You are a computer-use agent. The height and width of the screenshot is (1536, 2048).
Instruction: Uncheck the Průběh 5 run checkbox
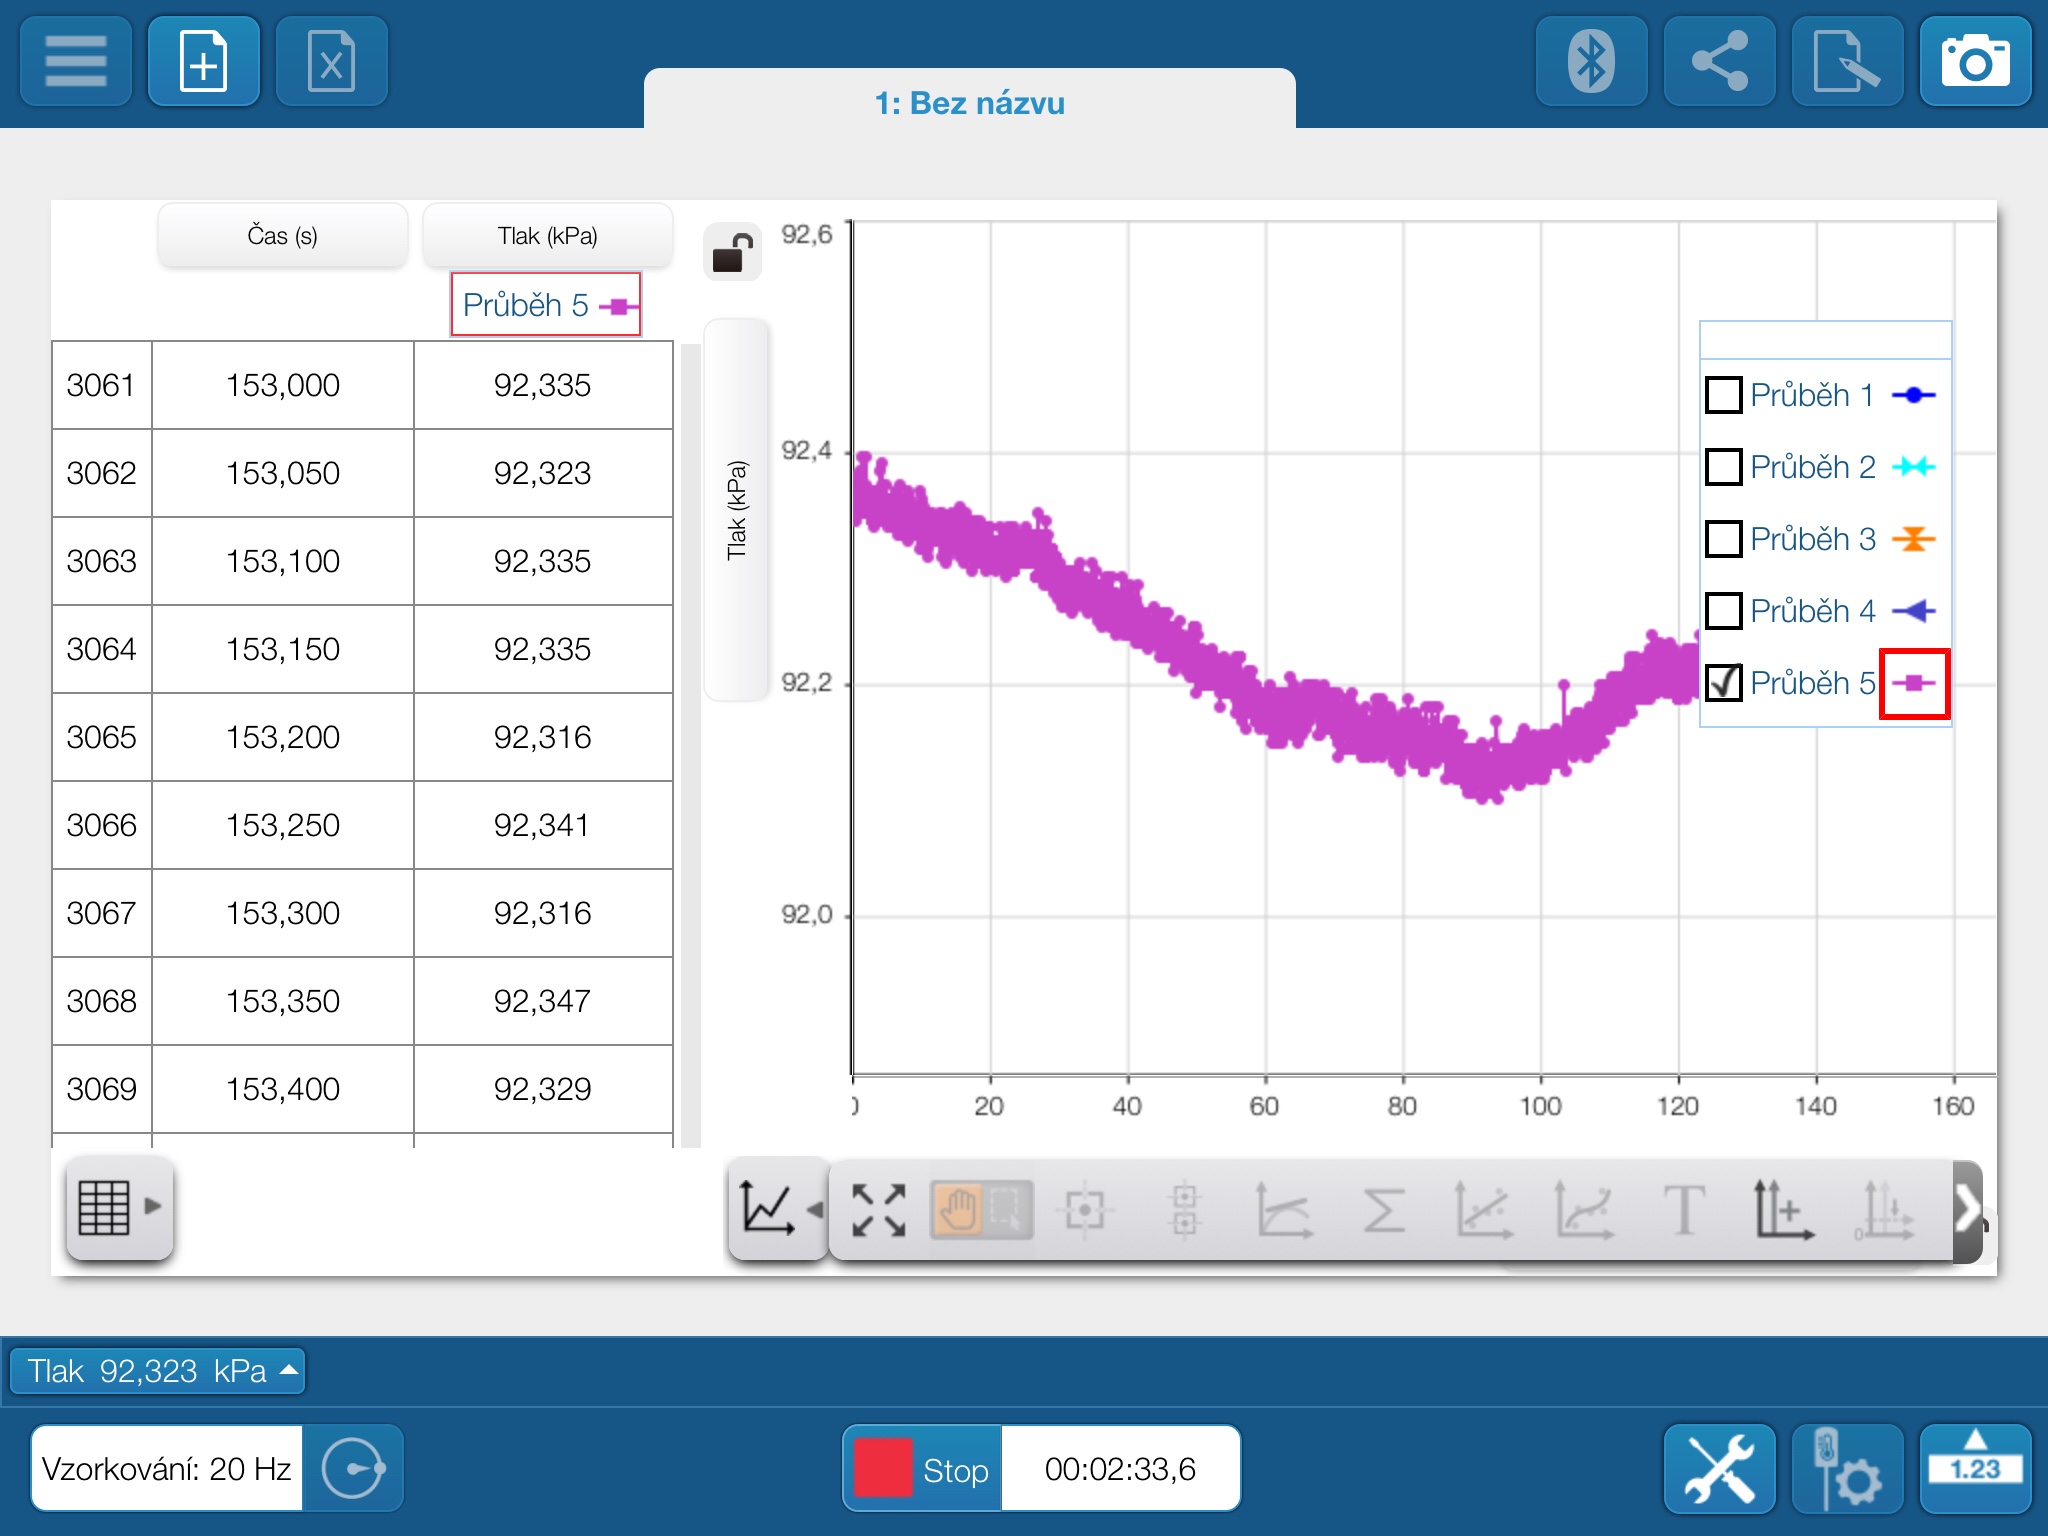tap(1723, 683)
